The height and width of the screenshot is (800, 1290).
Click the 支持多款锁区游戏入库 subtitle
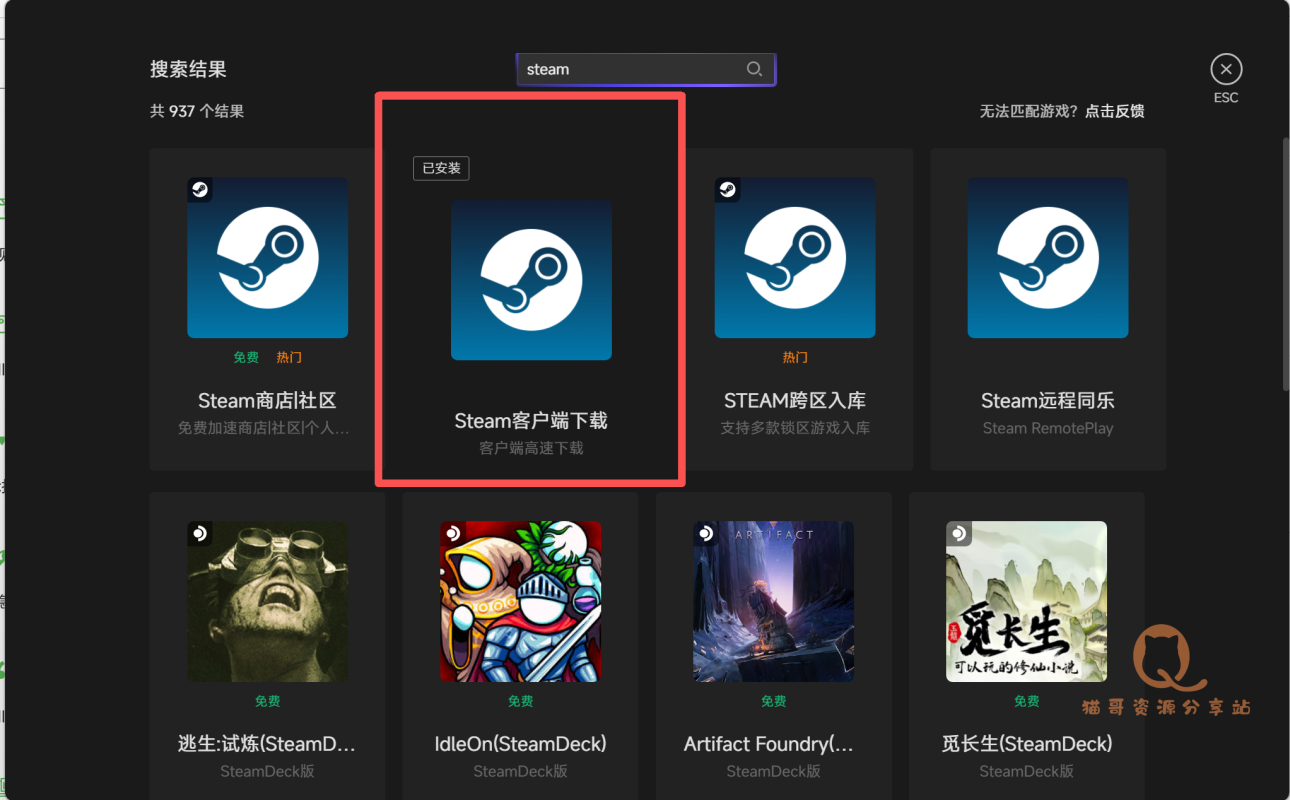pyautogui.click(x=795, y=428)
